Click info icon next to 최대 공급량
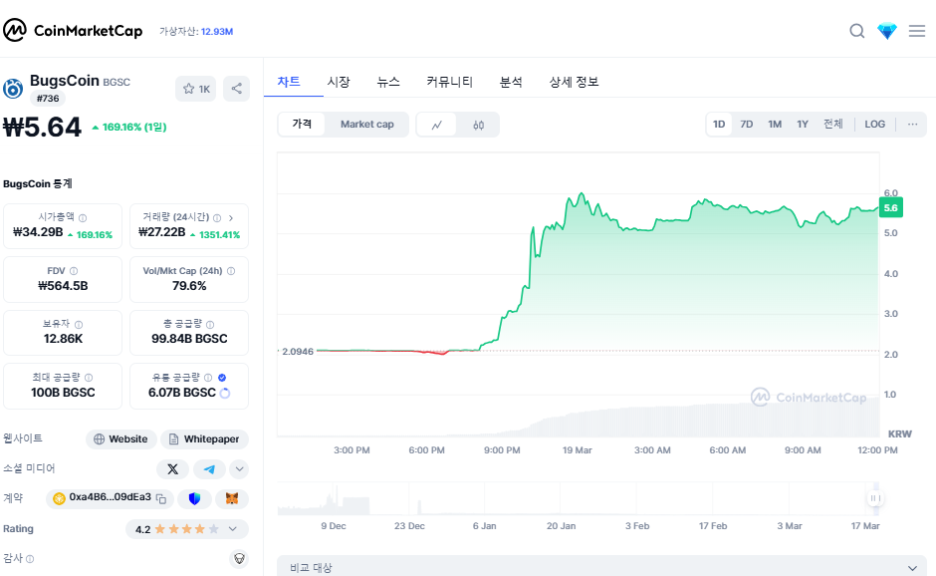 89,377
